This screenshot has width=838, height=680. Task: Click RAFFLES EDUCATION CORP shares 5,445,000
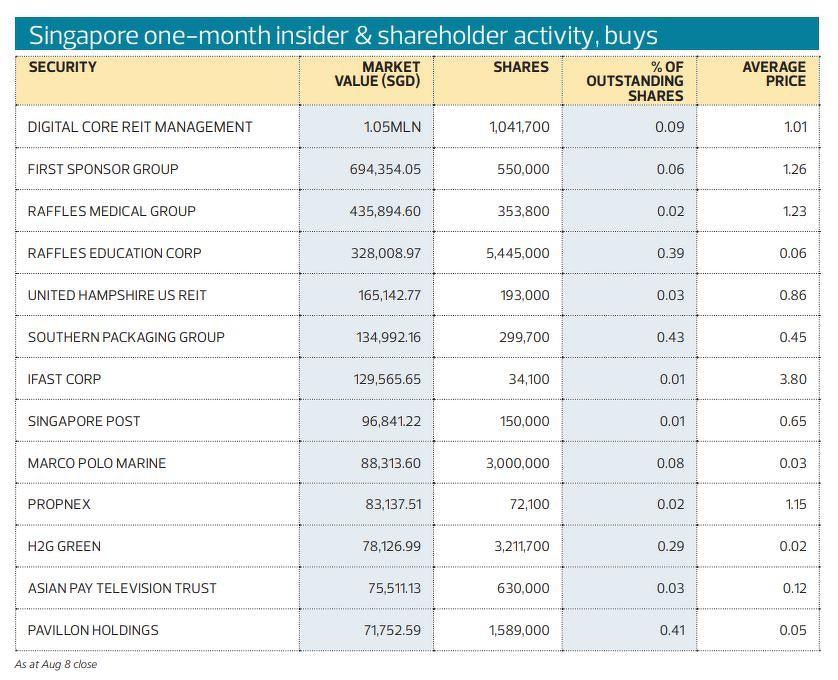point(518,253)
